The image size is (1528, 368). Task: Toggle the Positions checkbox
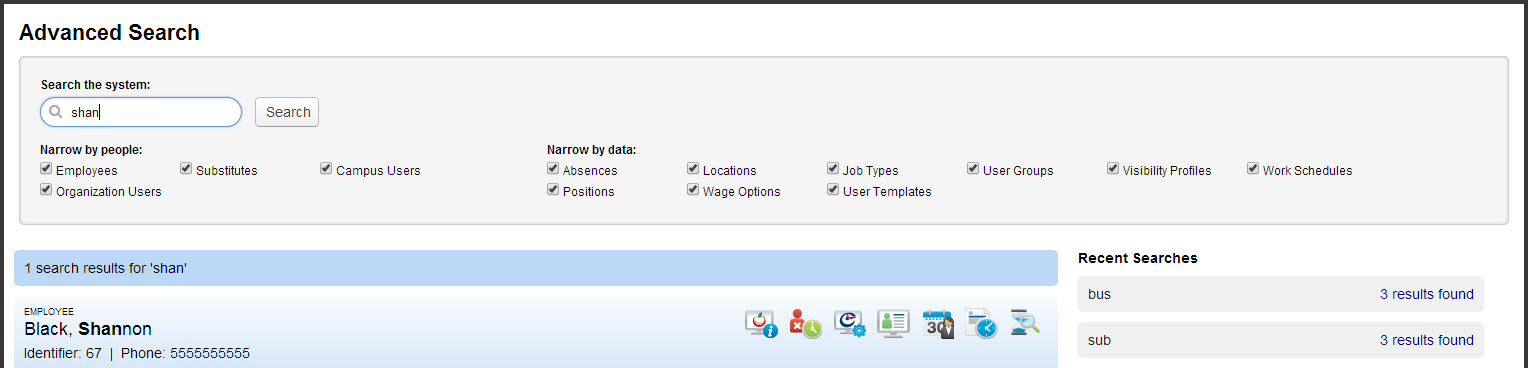[553, 190]
